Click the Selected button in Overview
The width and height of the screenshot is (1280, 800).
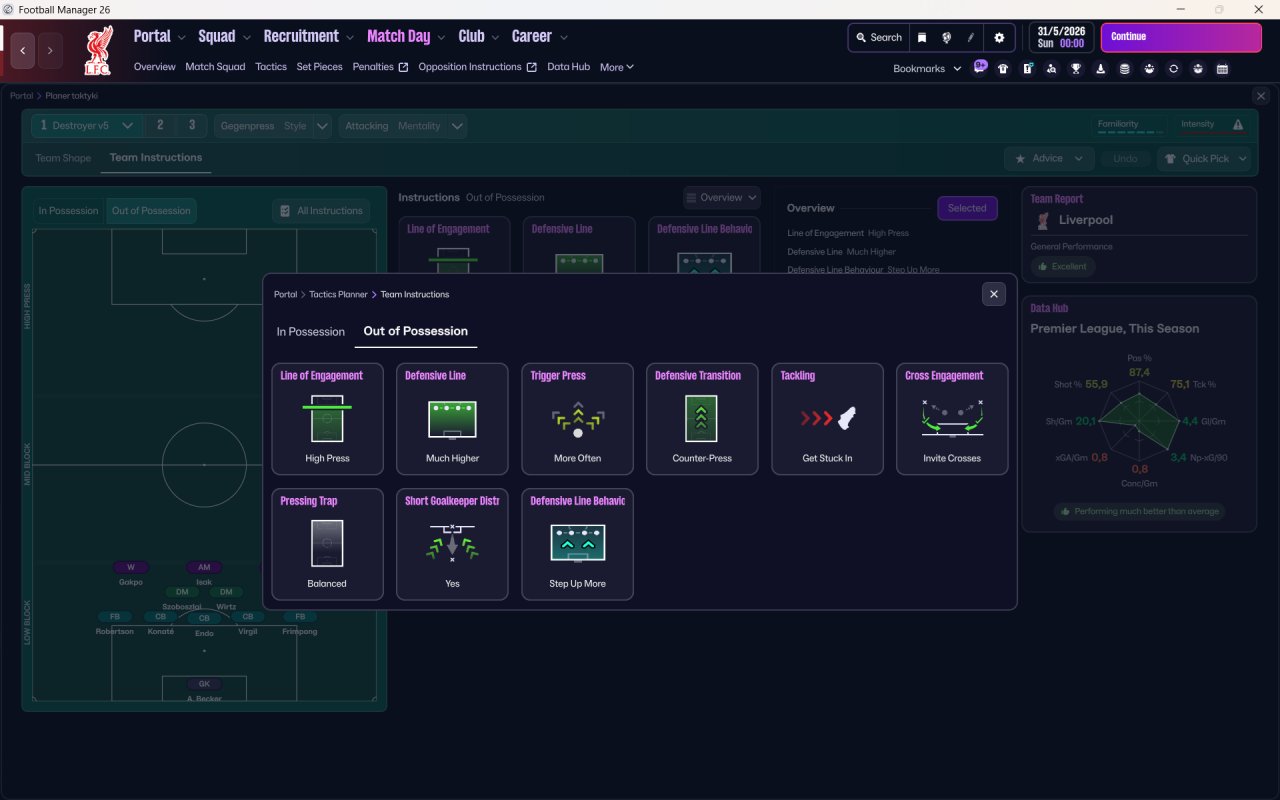coord(967,208)
